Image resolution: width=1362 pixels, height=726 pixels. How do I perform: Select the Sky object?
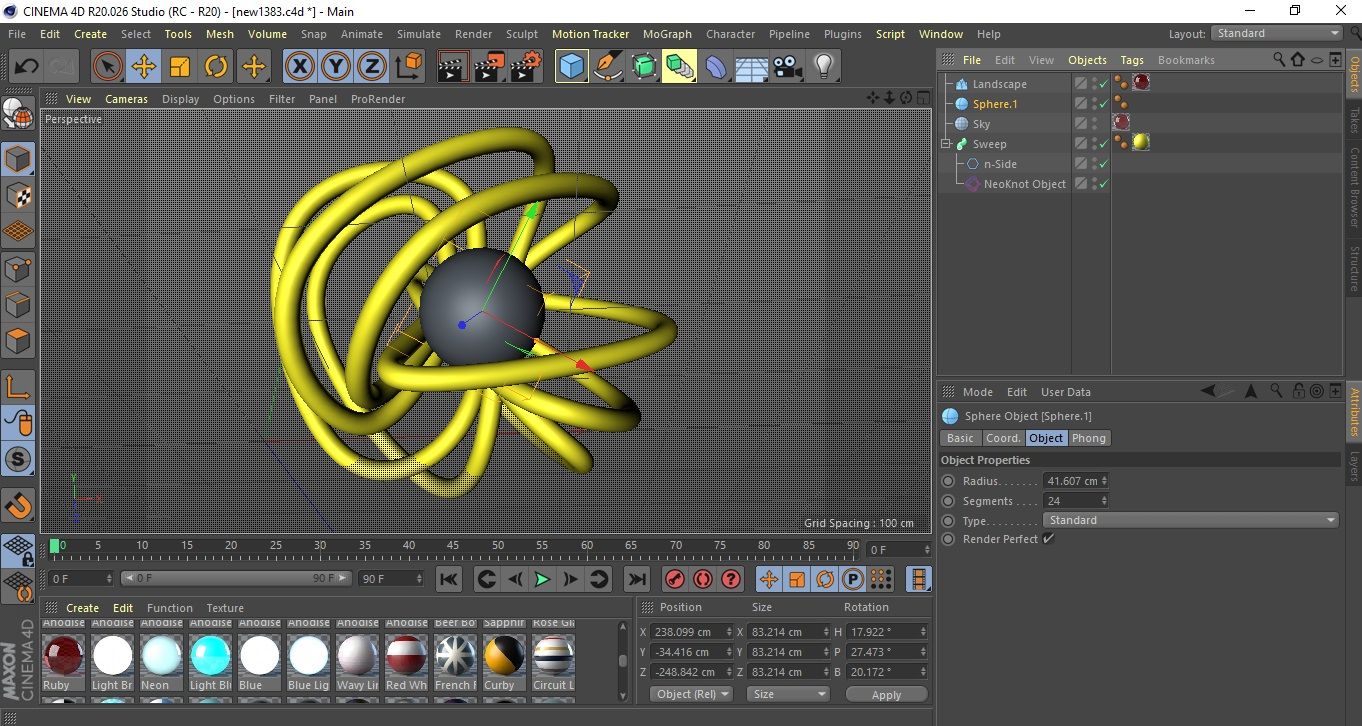click(x=981, y=124)
